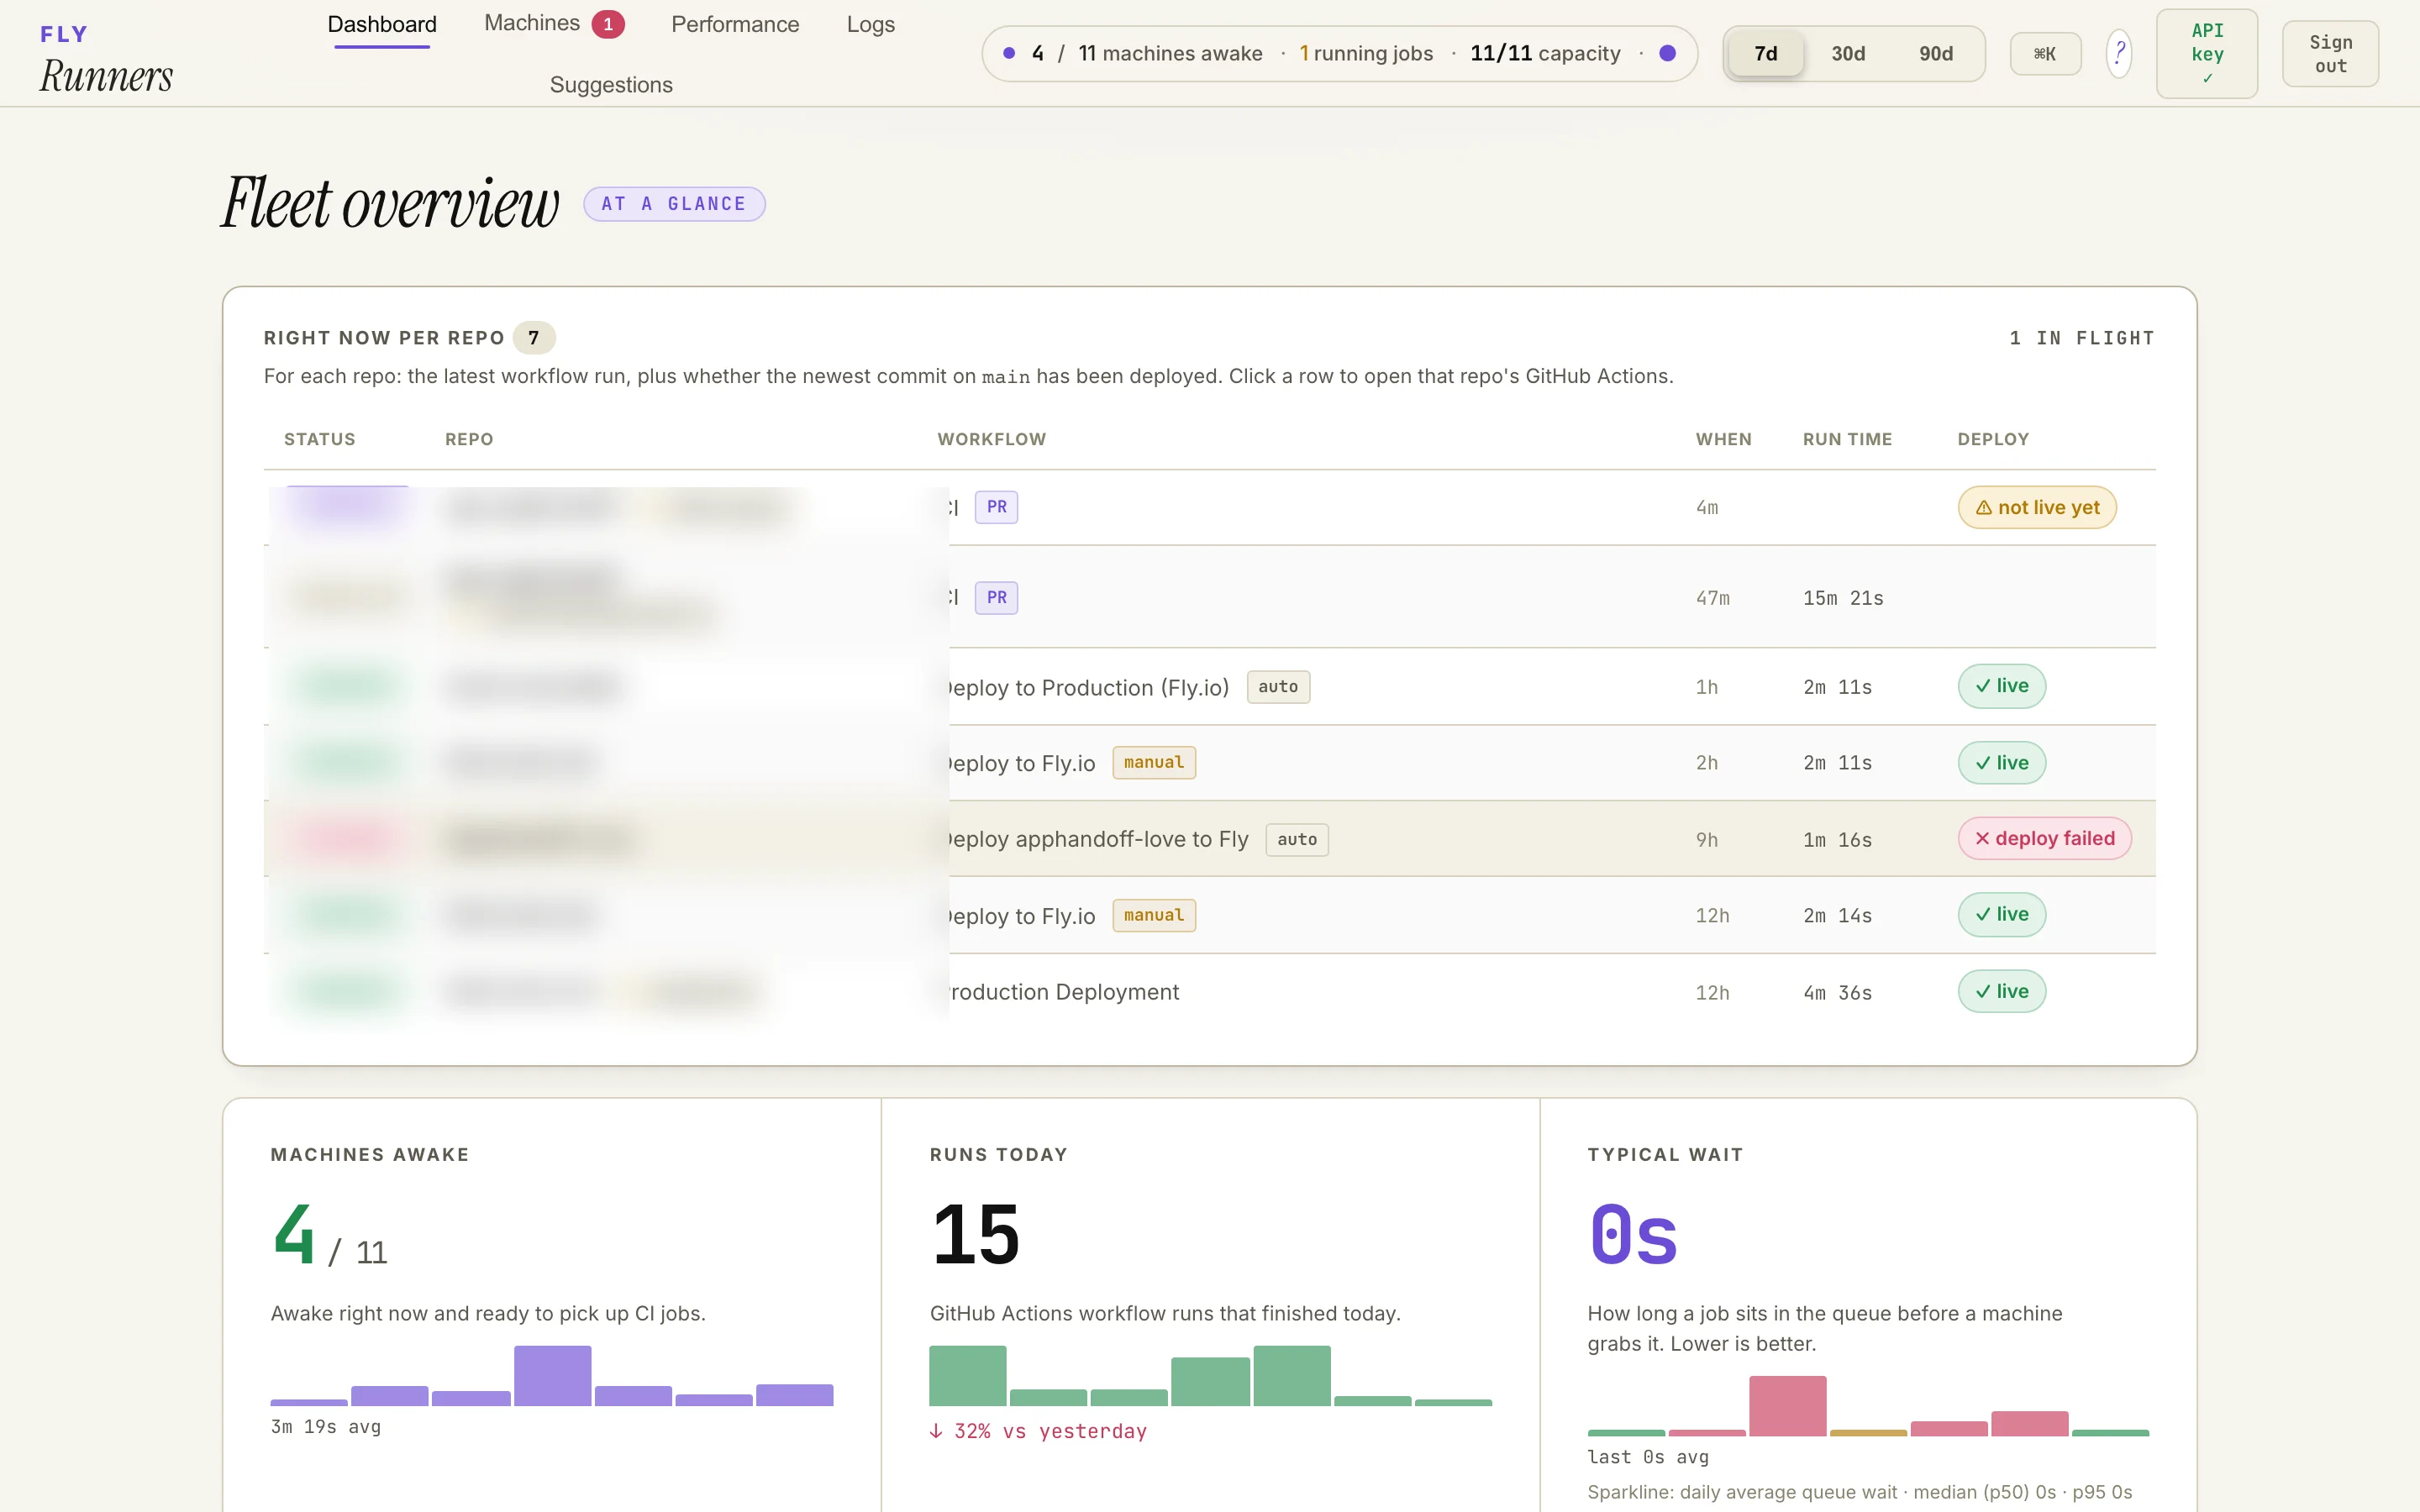2420x1512 pixels.
Task: Click the Sign out button
Action: [2329, 54]
